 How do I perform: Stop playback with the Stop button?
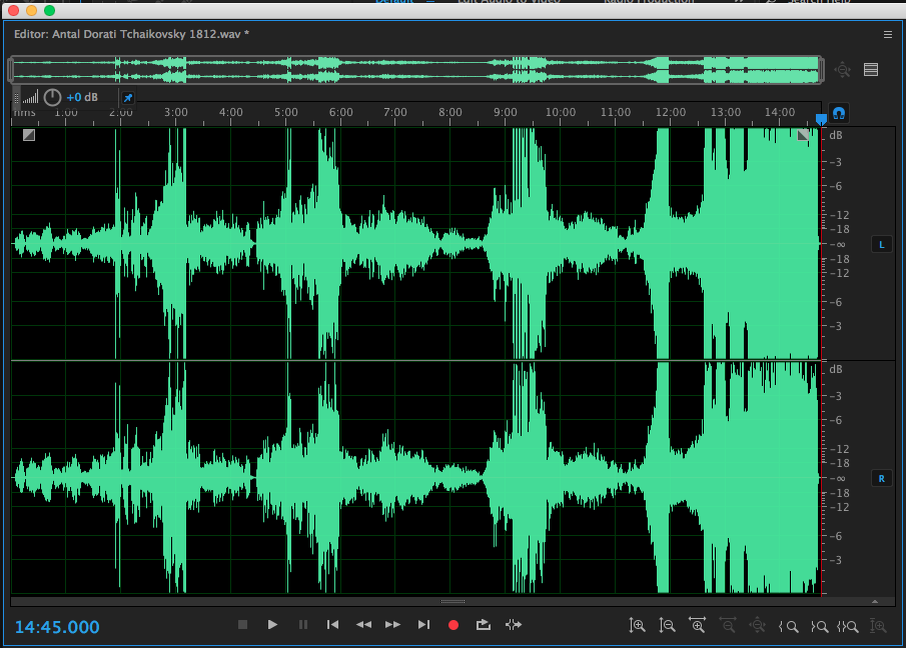click(x=243, y=625)
